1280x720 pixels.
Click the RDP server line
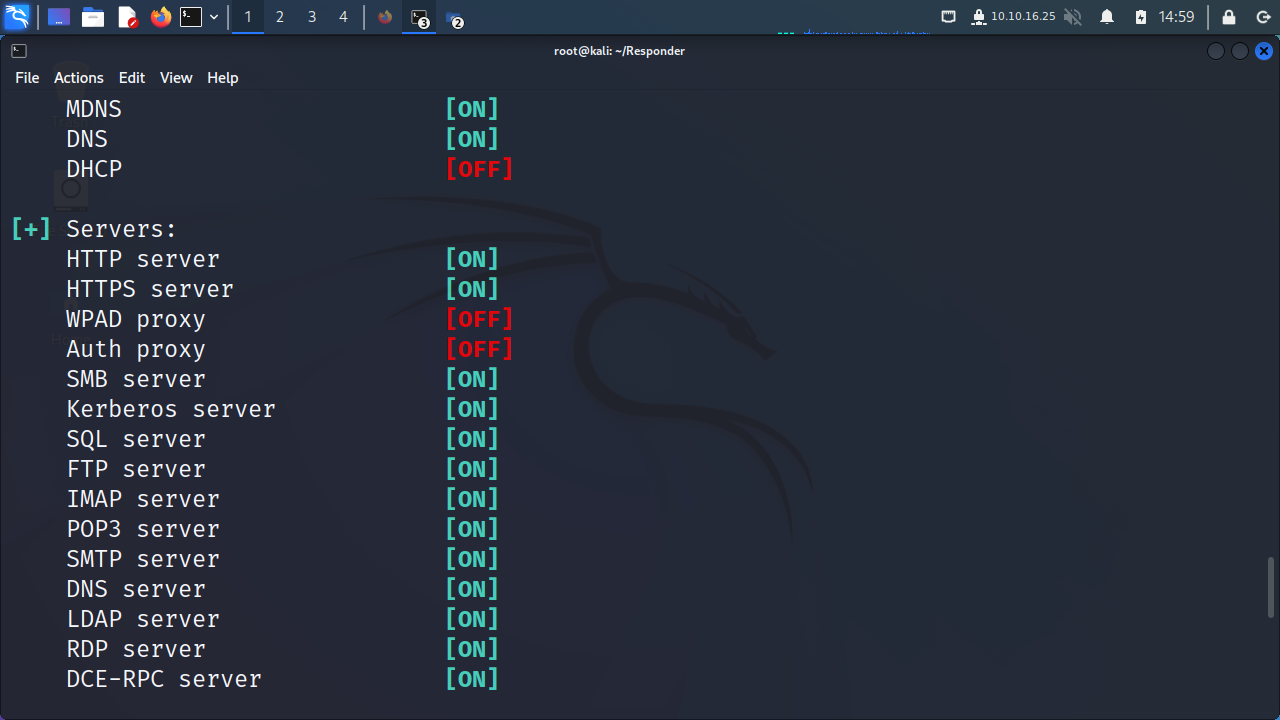(136, 649)
